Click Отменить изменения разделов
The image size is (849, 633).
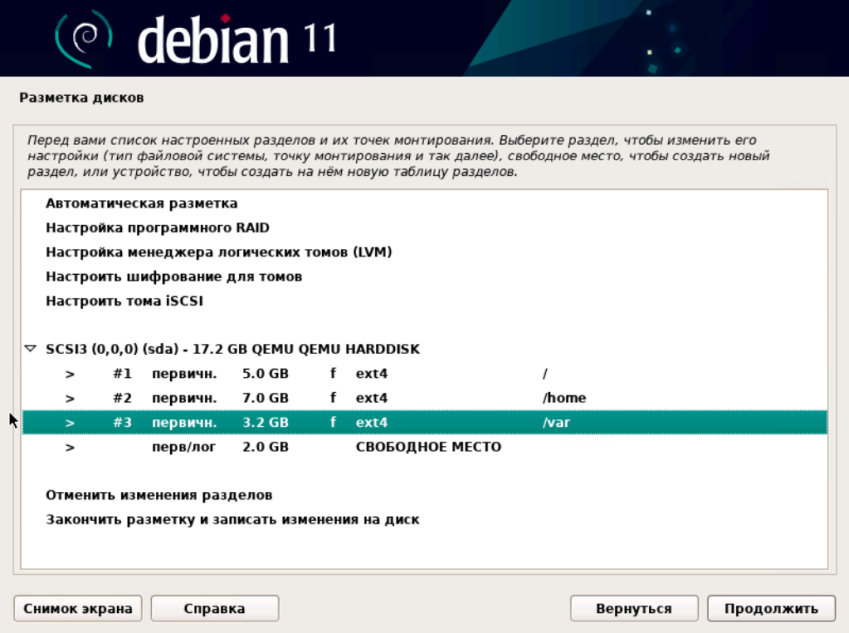coord(159,495)
